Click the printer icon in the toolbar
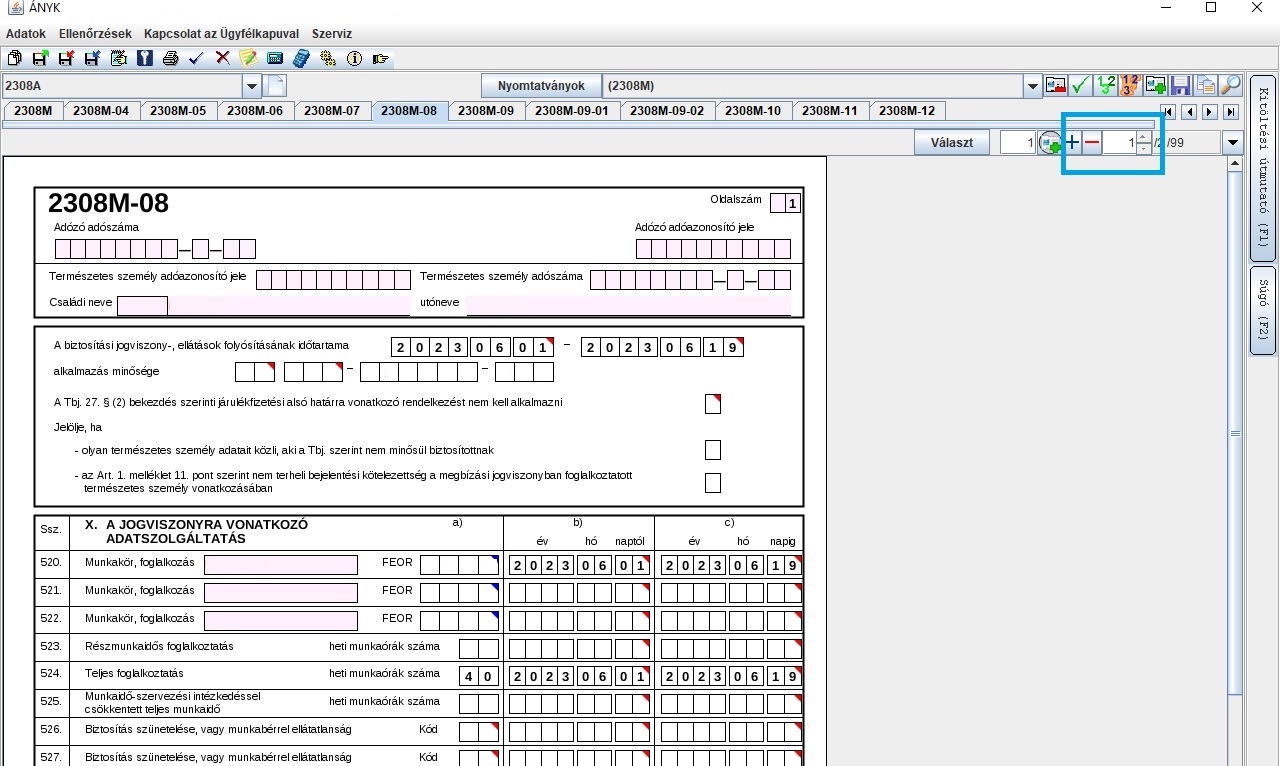Screen dimensions: 1280x766 [x=170, y=59]
